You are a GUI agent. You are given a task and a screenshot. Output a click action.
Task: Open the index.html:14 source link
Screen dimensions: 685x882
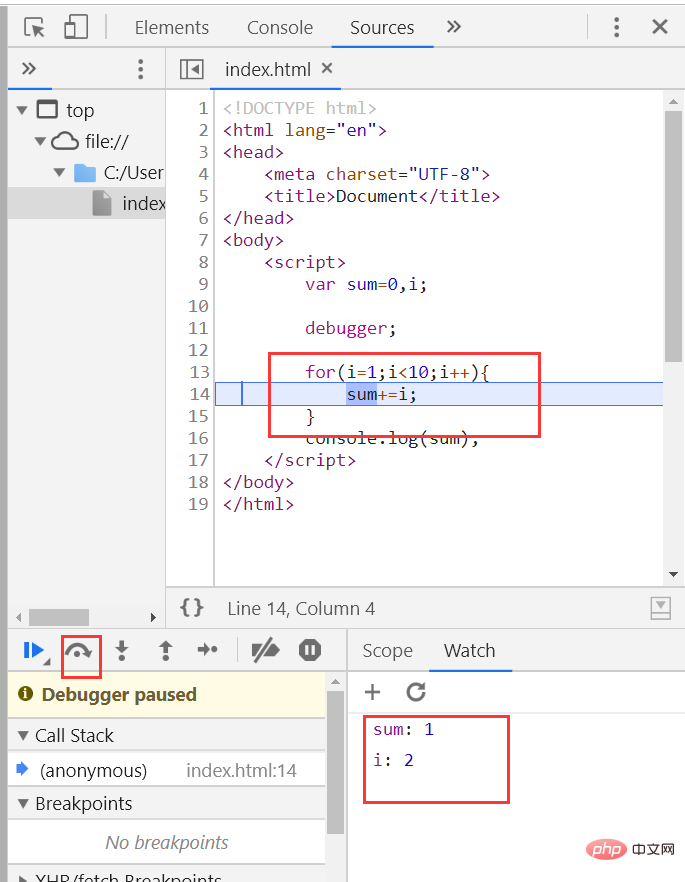[241, 770]
